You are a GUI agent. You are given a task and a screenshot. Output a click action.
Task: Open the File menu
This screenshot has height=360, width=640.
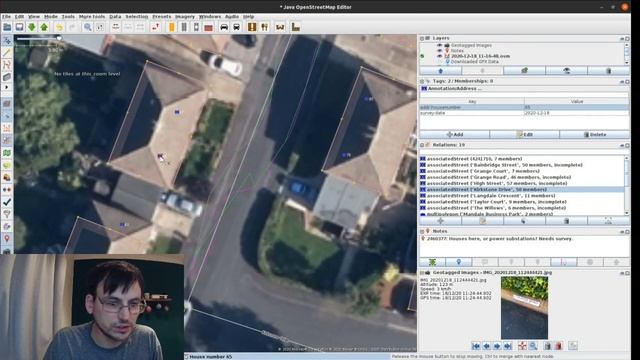coord(6,17)
